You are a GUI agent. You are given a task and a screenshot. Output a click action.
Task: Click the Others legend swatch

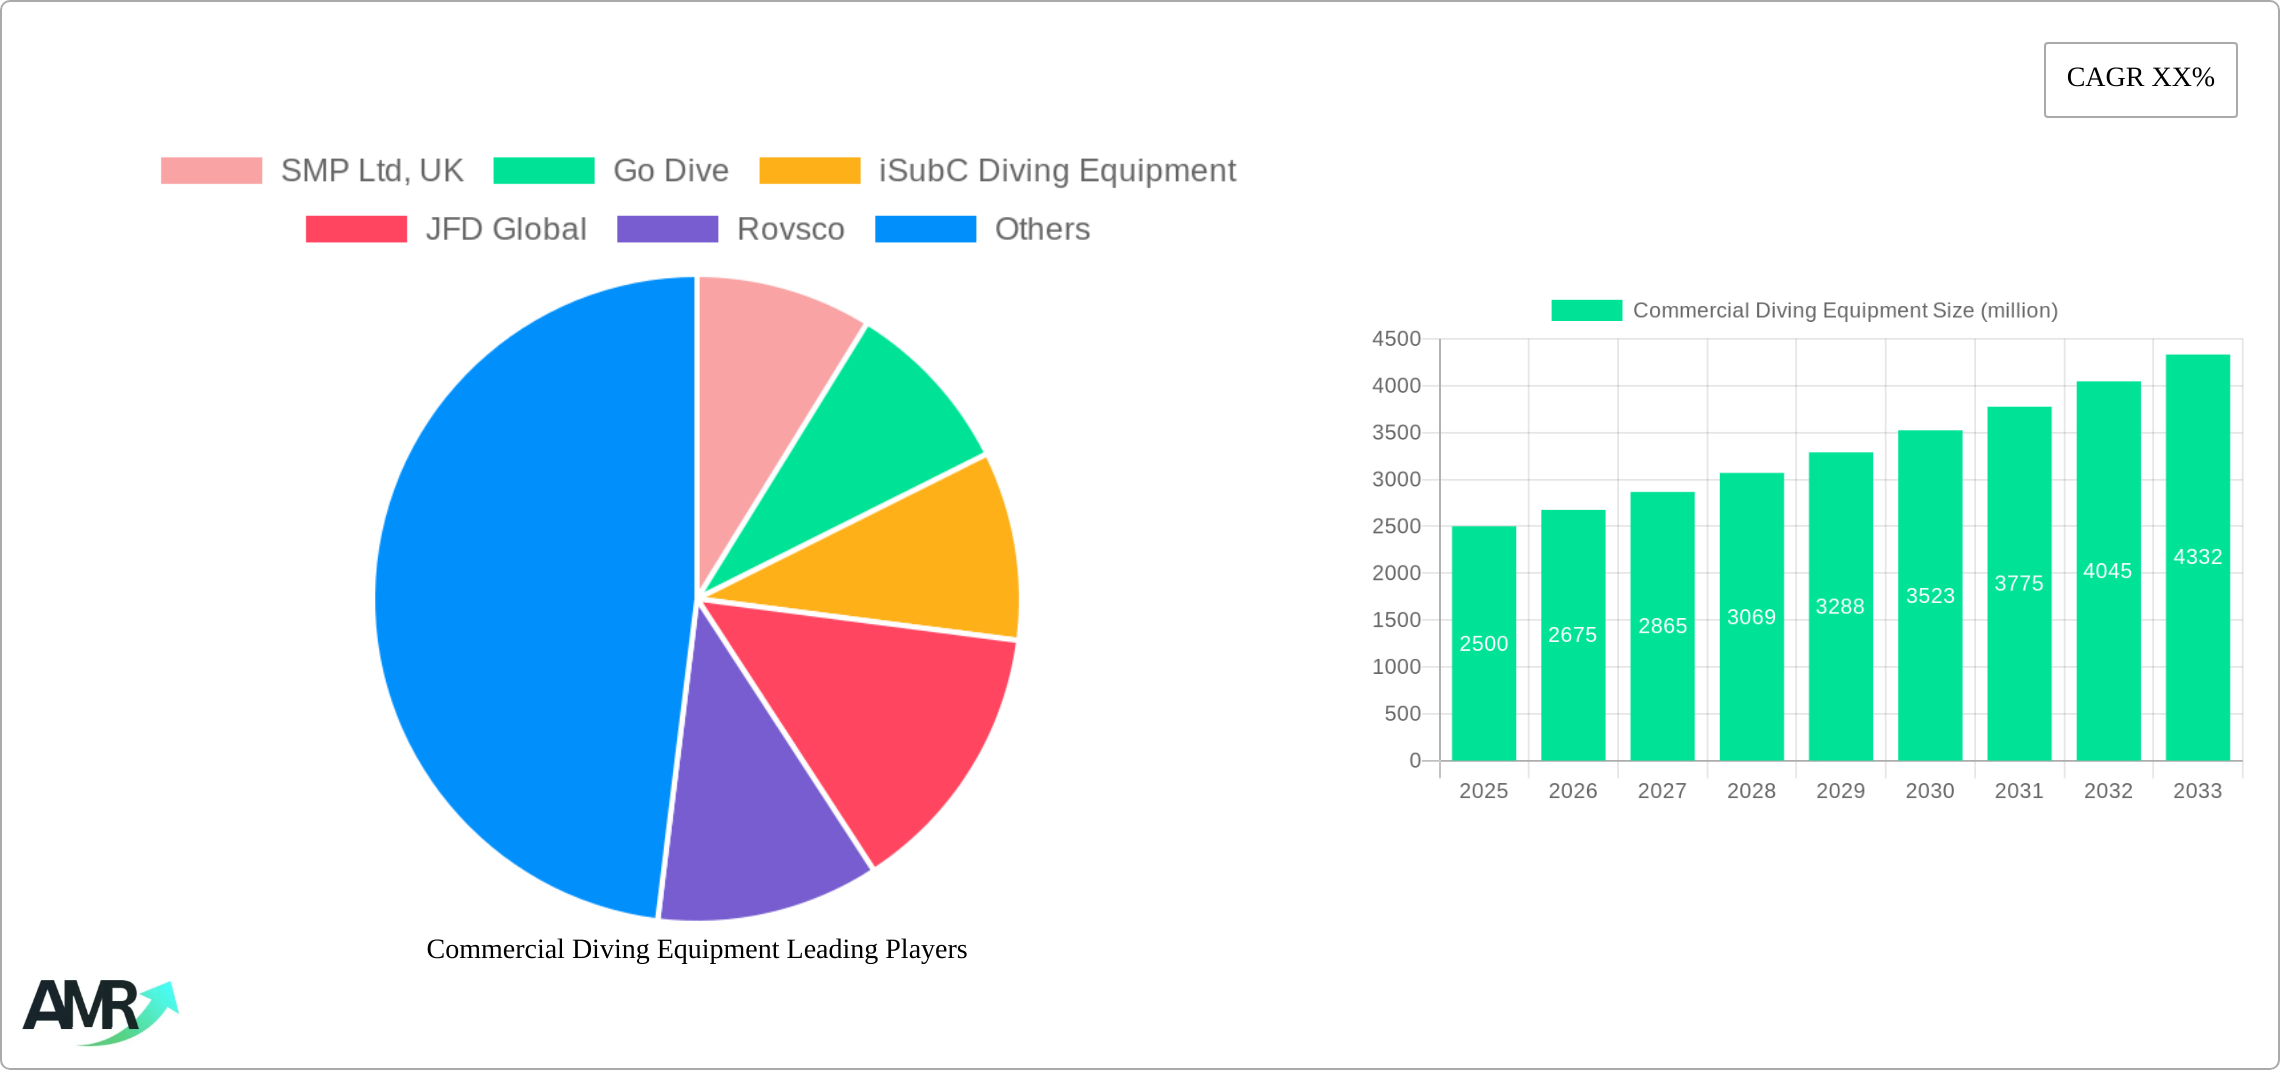tap(925, 229)
